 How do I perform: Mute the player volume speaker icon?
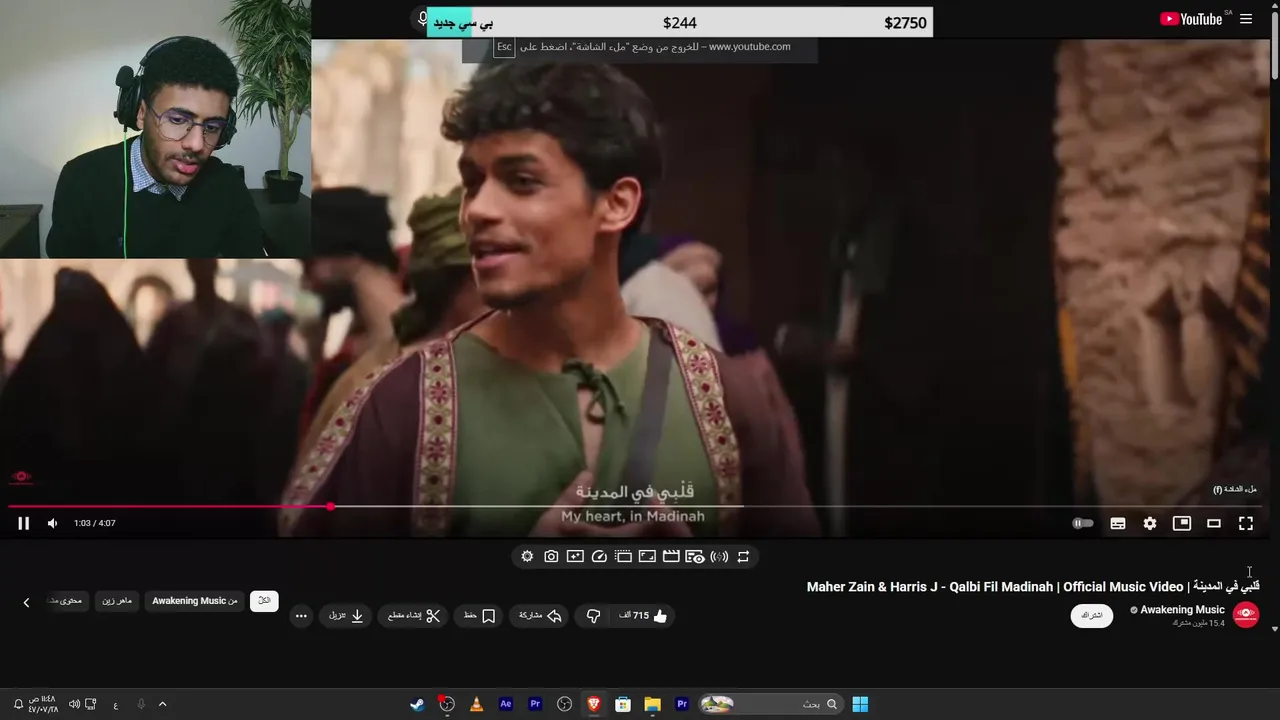[52, 523]
